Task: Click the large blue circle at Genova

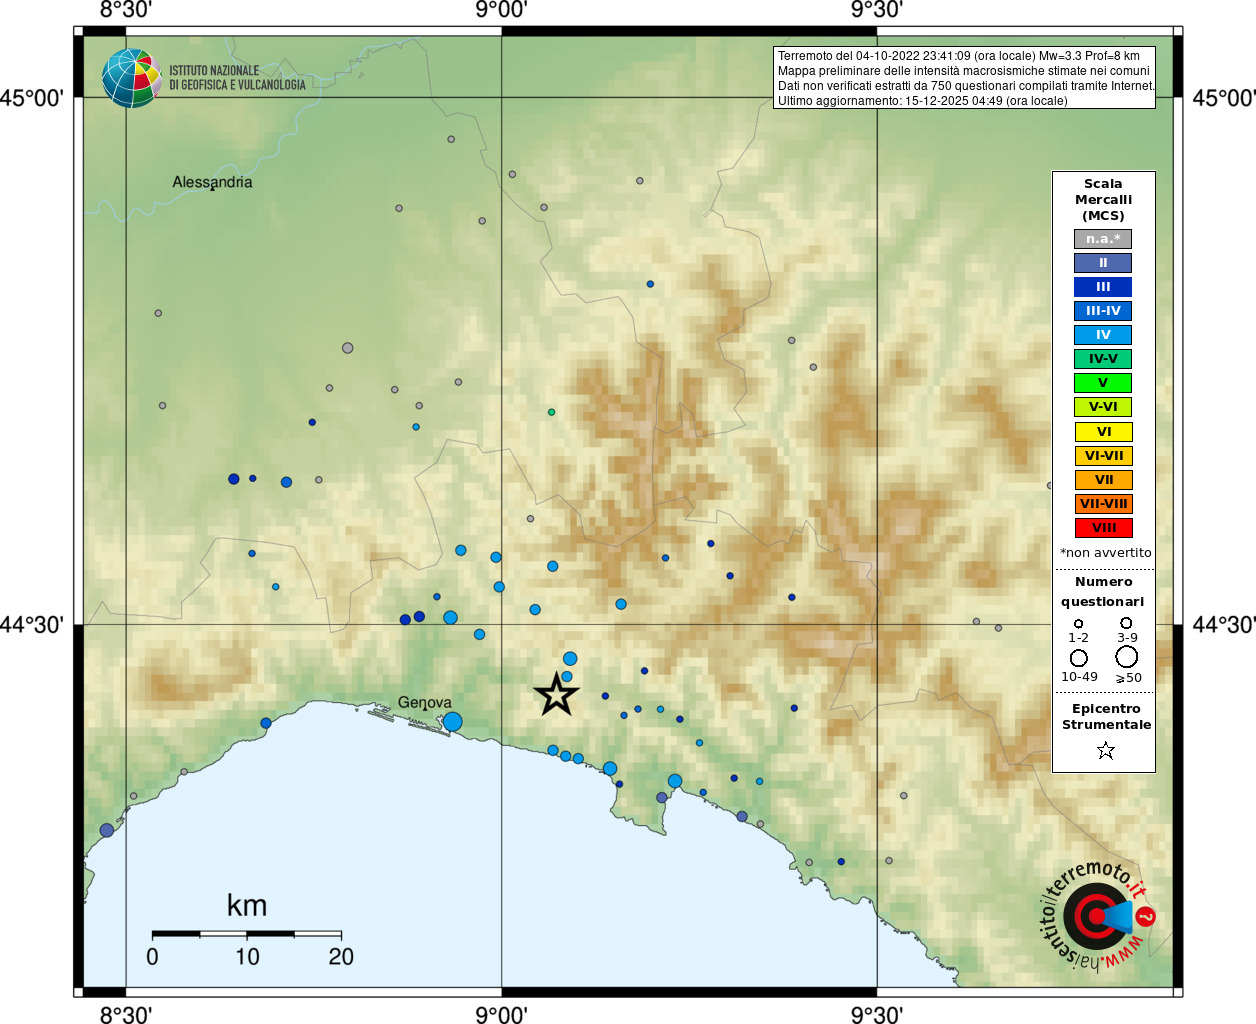Action: point(452,722)
